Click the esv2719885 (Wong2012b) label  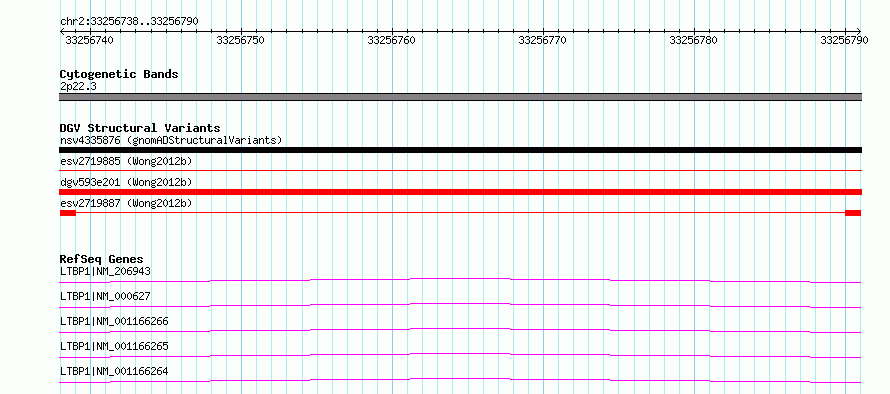coord(126,161)
